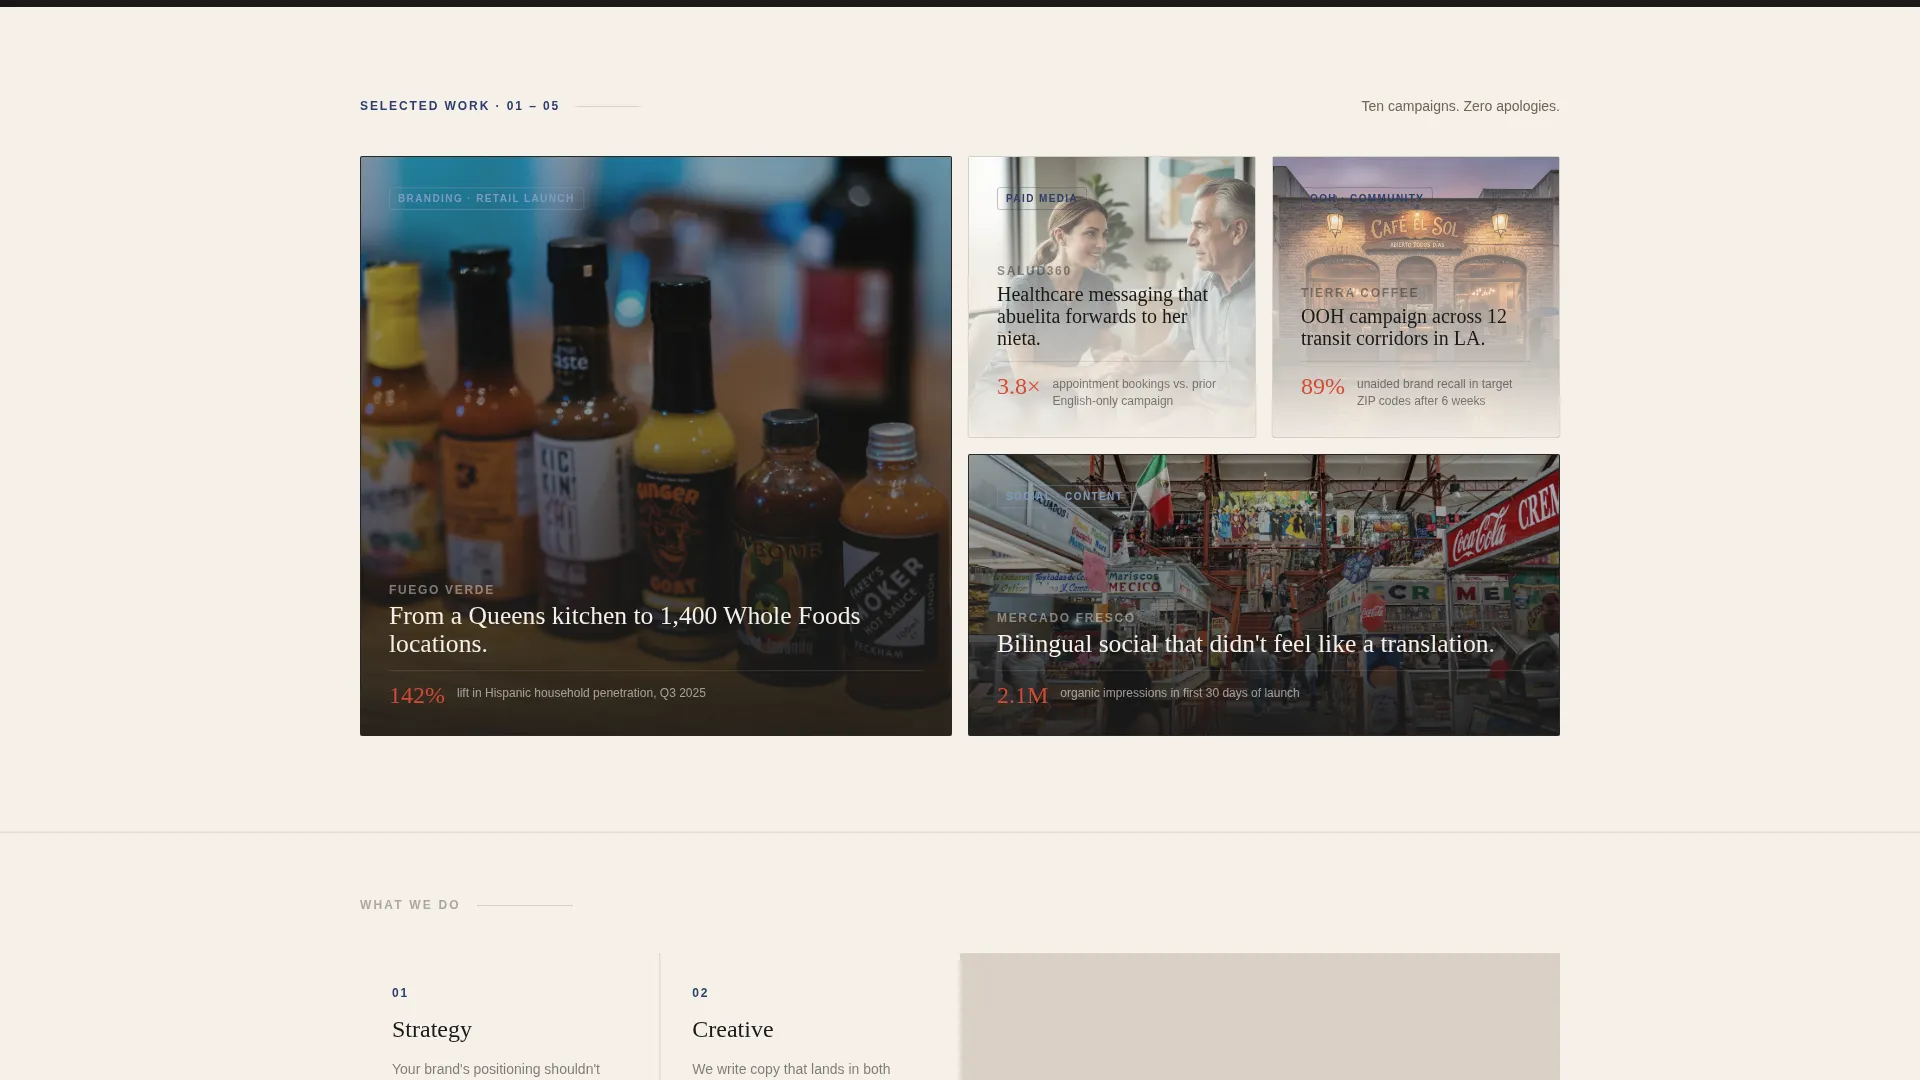Click the 'WHAT WE DO' section heading
Viewport: 1920px width, 1080px height.
point(410,905)
